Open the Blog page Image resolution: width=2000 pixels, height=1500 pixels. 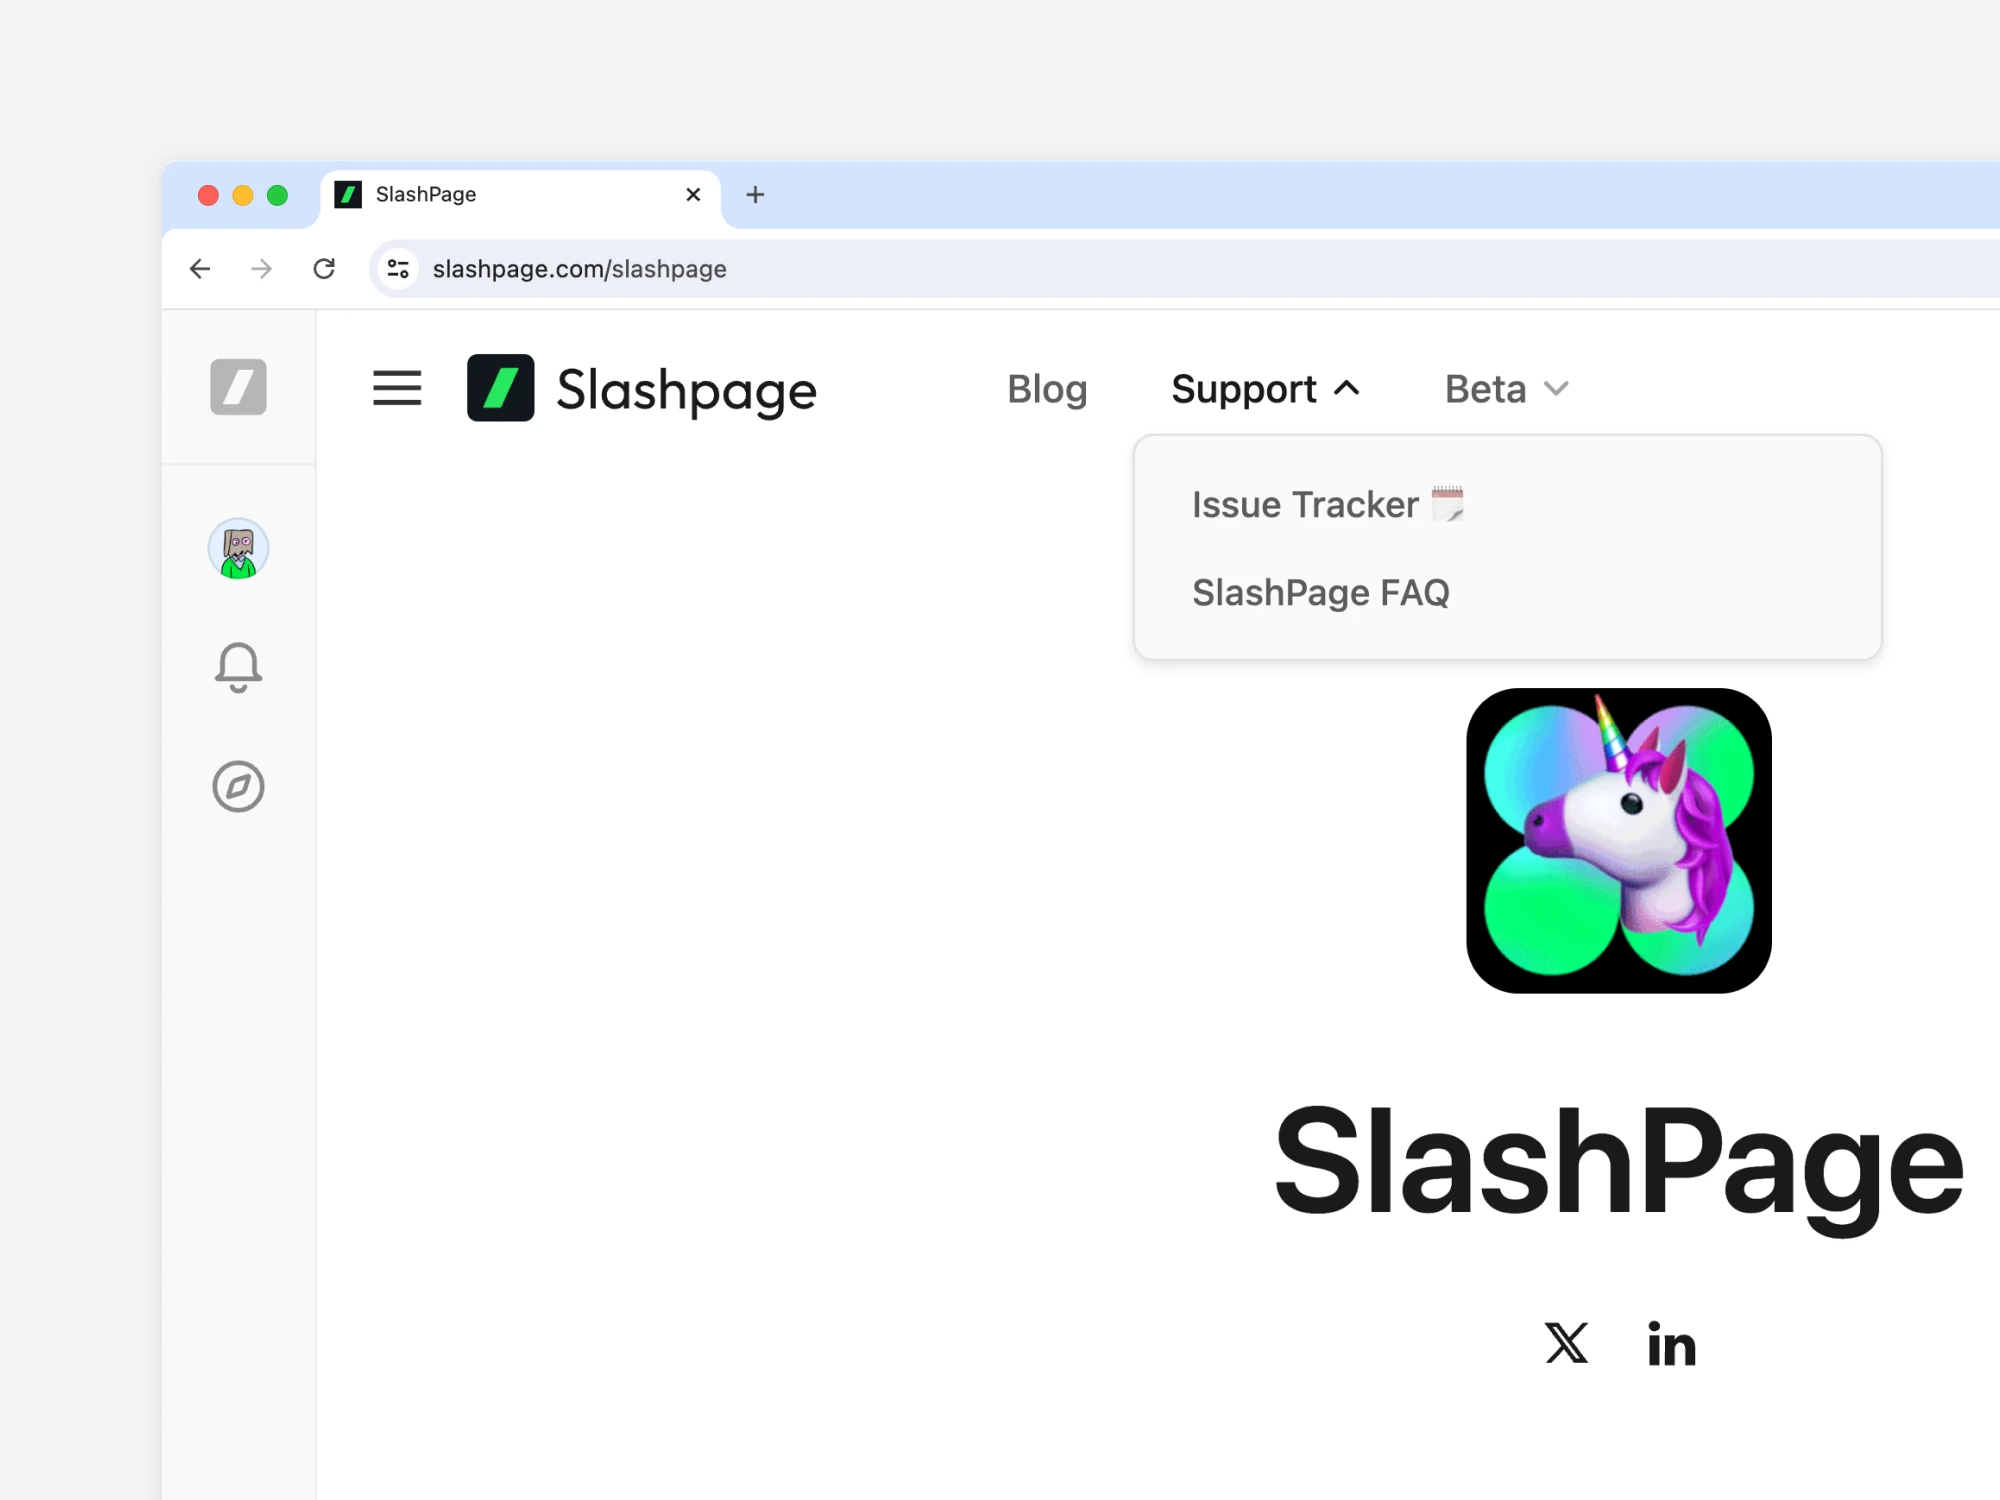(x=1047, y=389)
